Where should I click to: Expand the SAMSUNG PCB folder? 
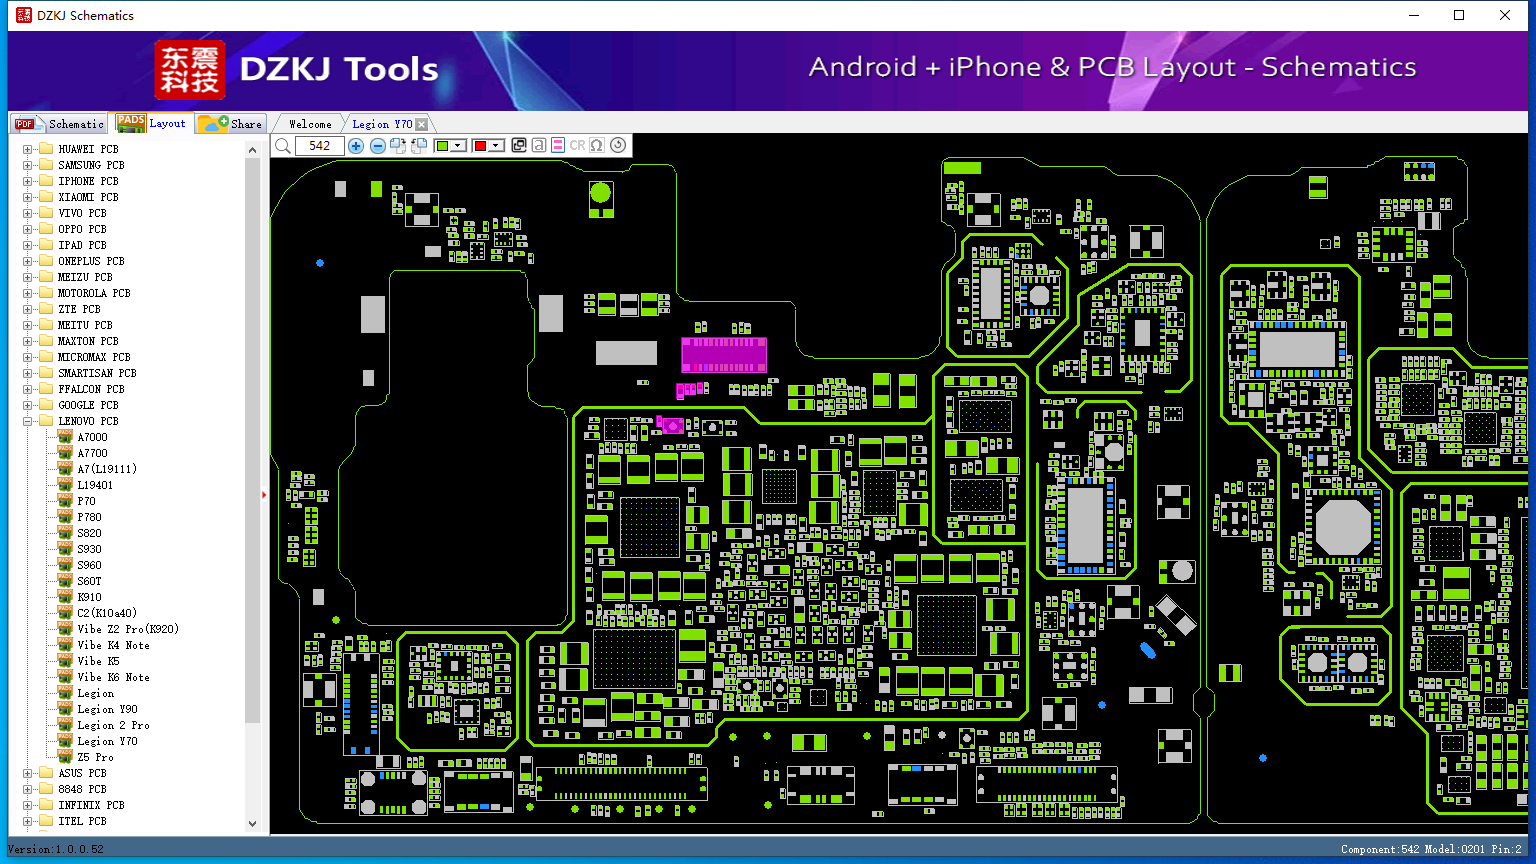click(x=28, y=165)
